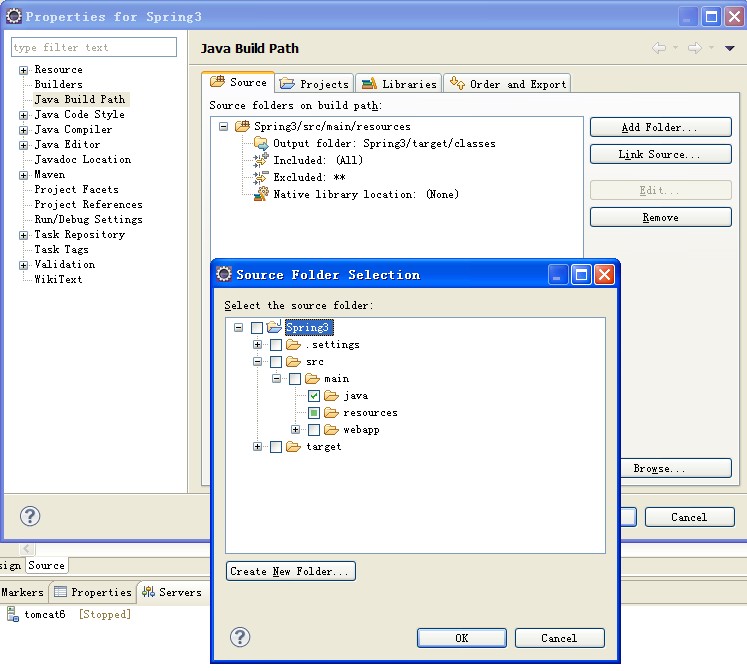Click the Link Source... button
The height and width of the screenshot is (671, 747).
point(660,154)
